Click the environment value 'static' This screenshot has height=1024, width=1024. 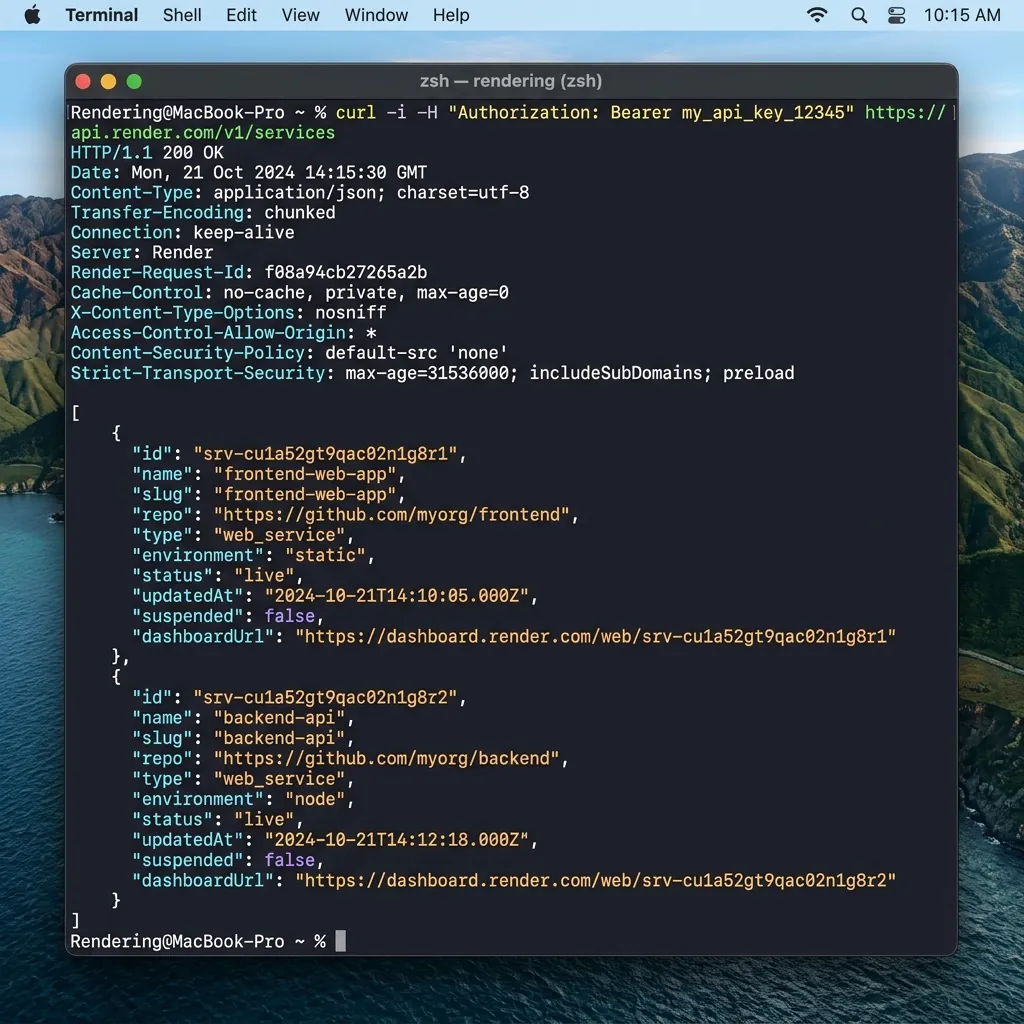tap(325, 556)
